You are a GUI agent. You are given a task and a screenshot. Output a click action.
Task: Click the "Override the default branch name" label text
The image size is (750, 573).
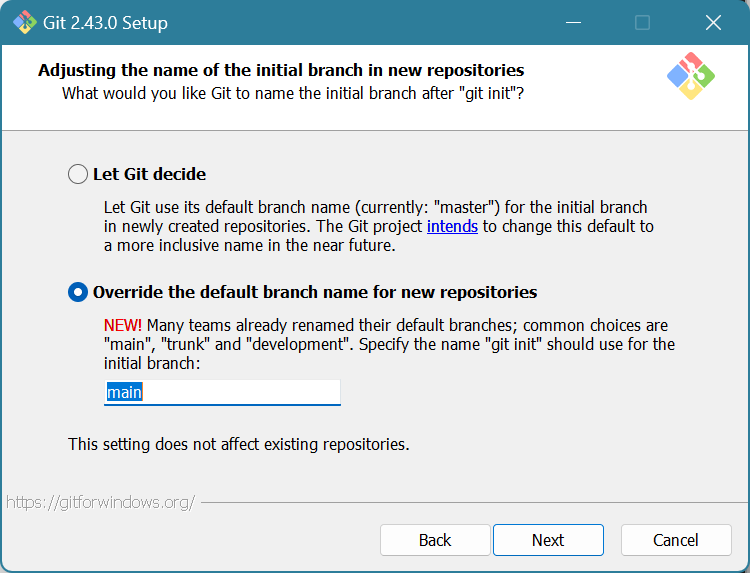315,292
